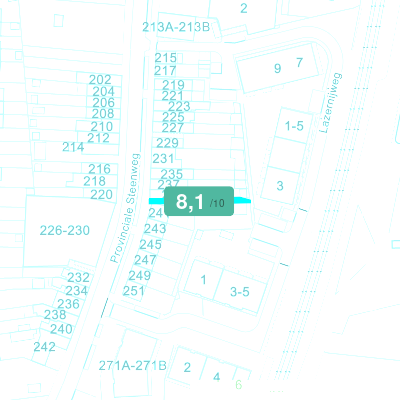Viewport: 400px width, 400px height.
Task: Click house number 240
Action: (x=61, y=329)
